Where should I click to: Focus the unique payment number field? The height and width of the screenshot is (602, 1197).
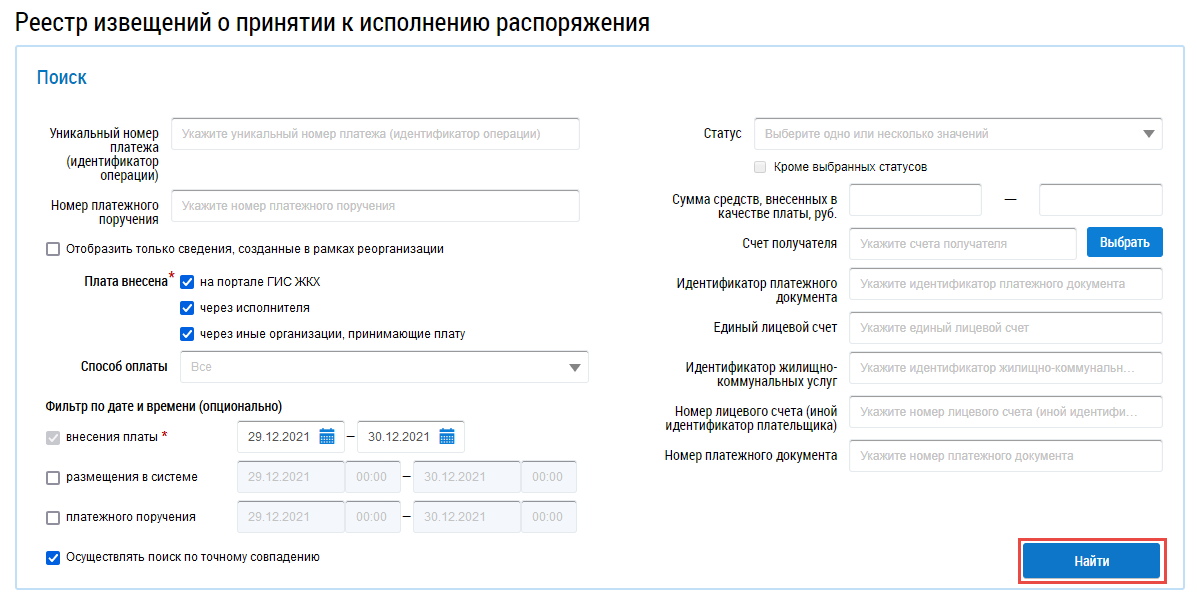[x=375, y=134]
